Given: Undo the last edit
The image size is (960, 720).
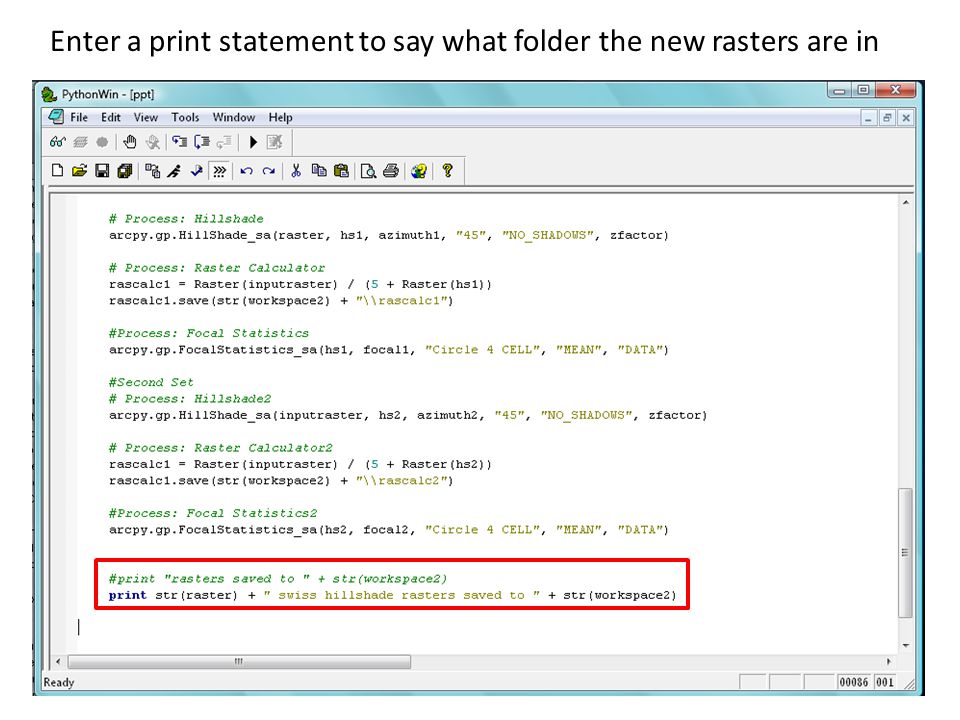Looking at the screenshot, I should (x=247, y=171).
